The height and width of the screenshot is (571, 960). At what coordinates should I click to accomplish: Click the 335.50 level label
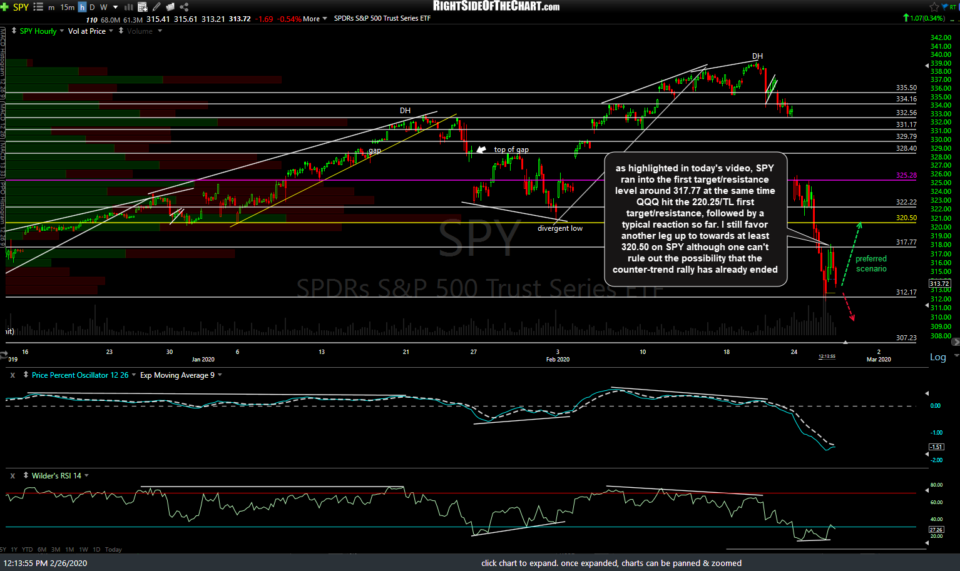(906, 88)
